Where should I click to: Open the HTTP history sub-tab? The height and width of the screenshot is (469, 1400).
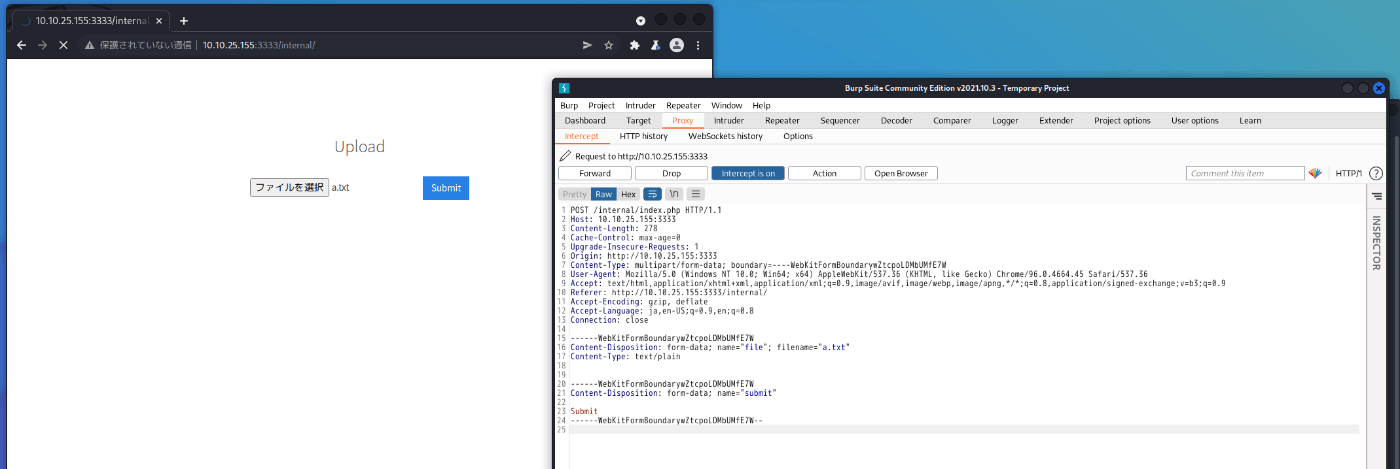(644, 136)
